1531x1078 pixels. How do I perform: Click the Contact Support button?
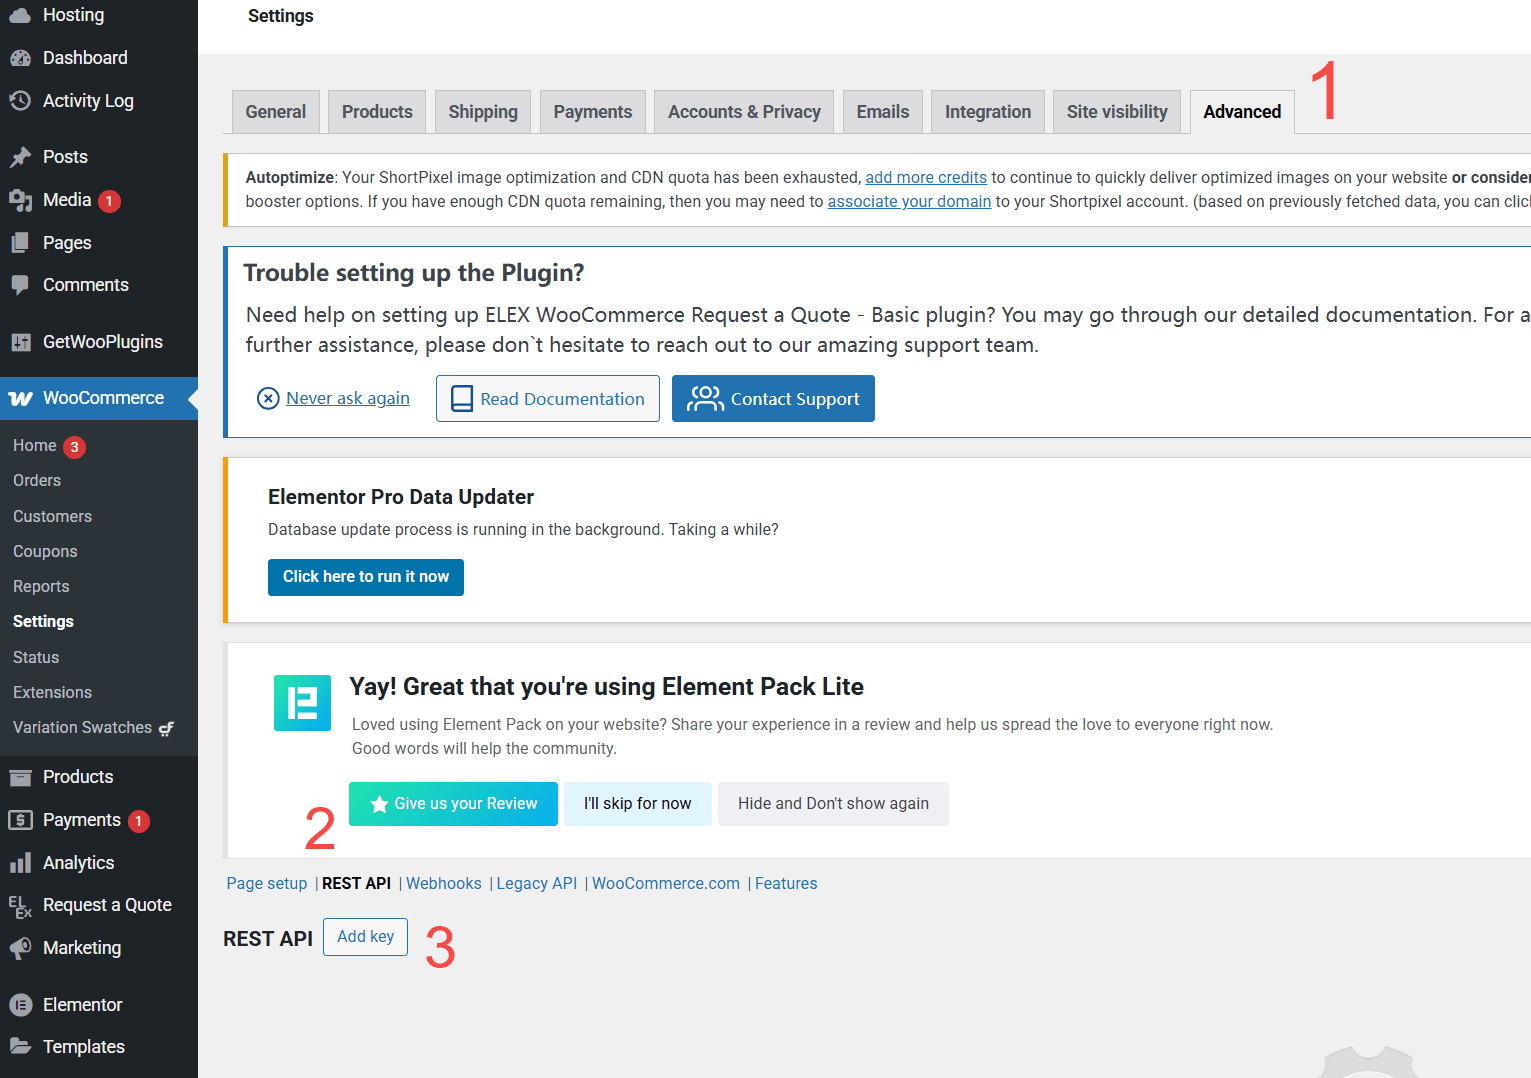click(x=773, y=399)
